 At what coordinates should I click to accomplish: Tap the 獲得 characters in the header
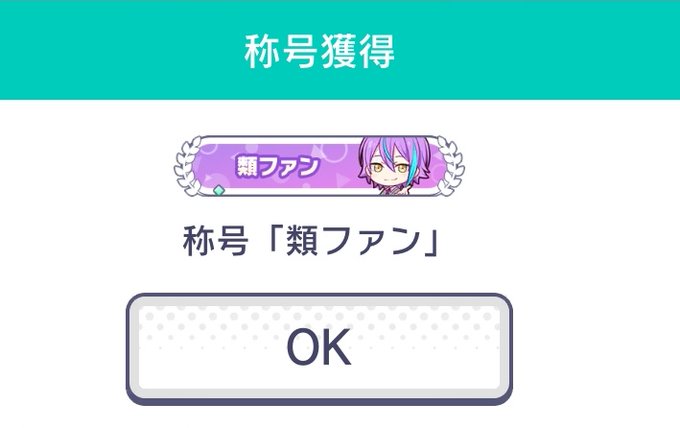point(357,52)
